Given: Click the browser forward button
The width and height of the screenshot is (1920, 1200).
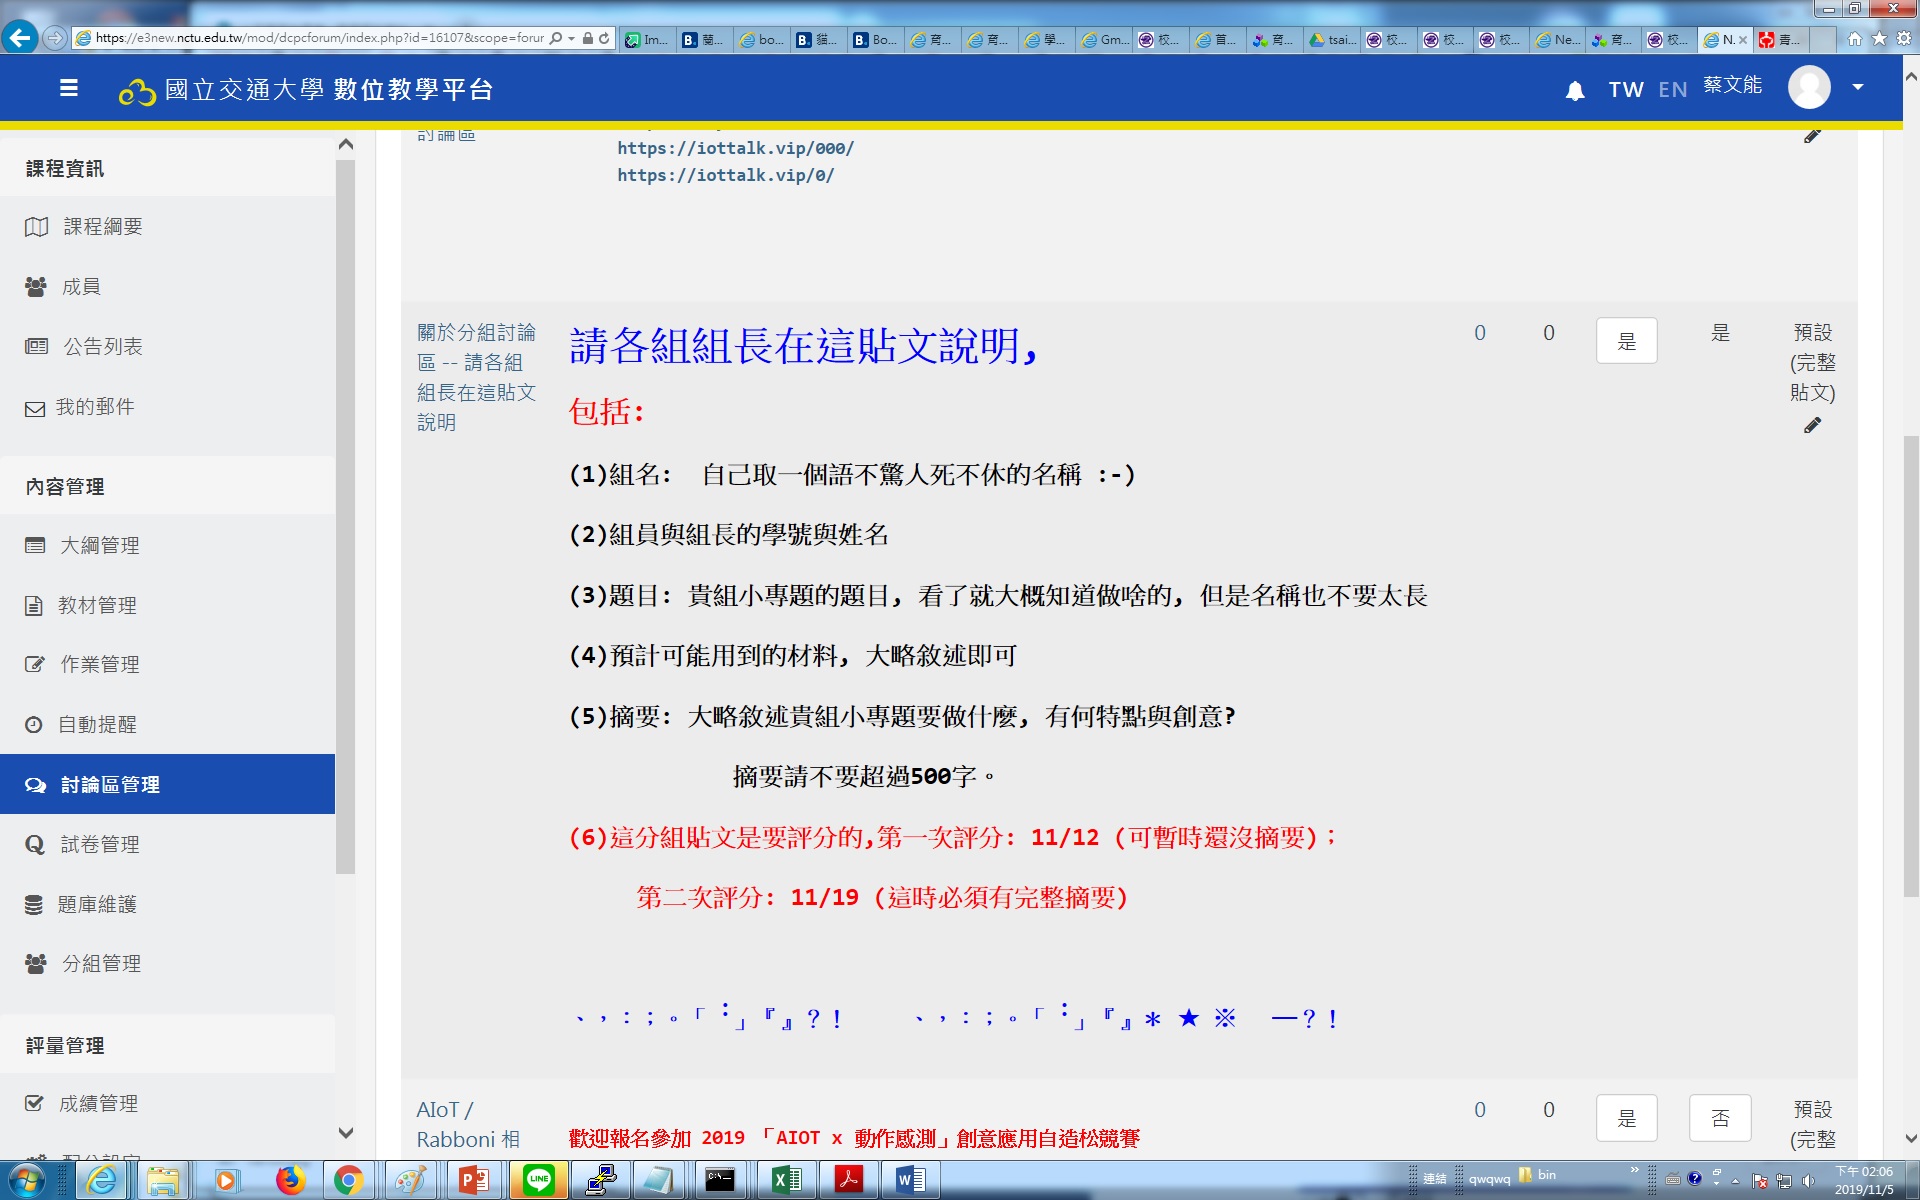Looking at the screenshot, I should [55, 38].
